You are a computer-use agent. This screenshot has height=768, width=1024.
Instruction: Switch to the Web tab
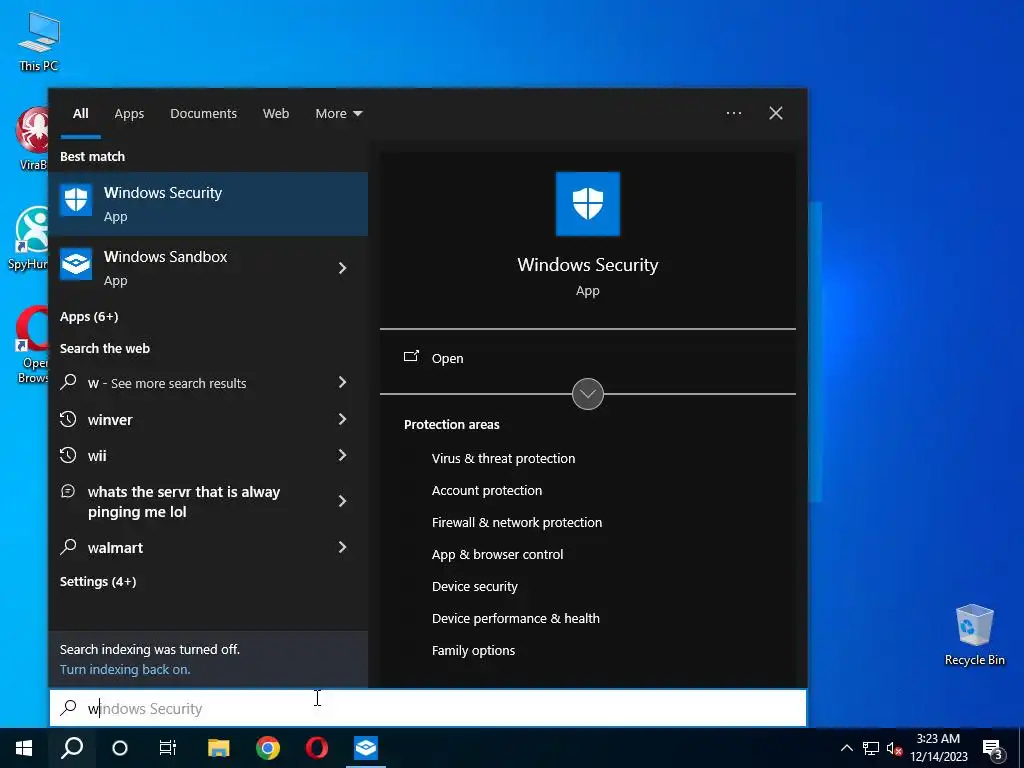[276, 114]
